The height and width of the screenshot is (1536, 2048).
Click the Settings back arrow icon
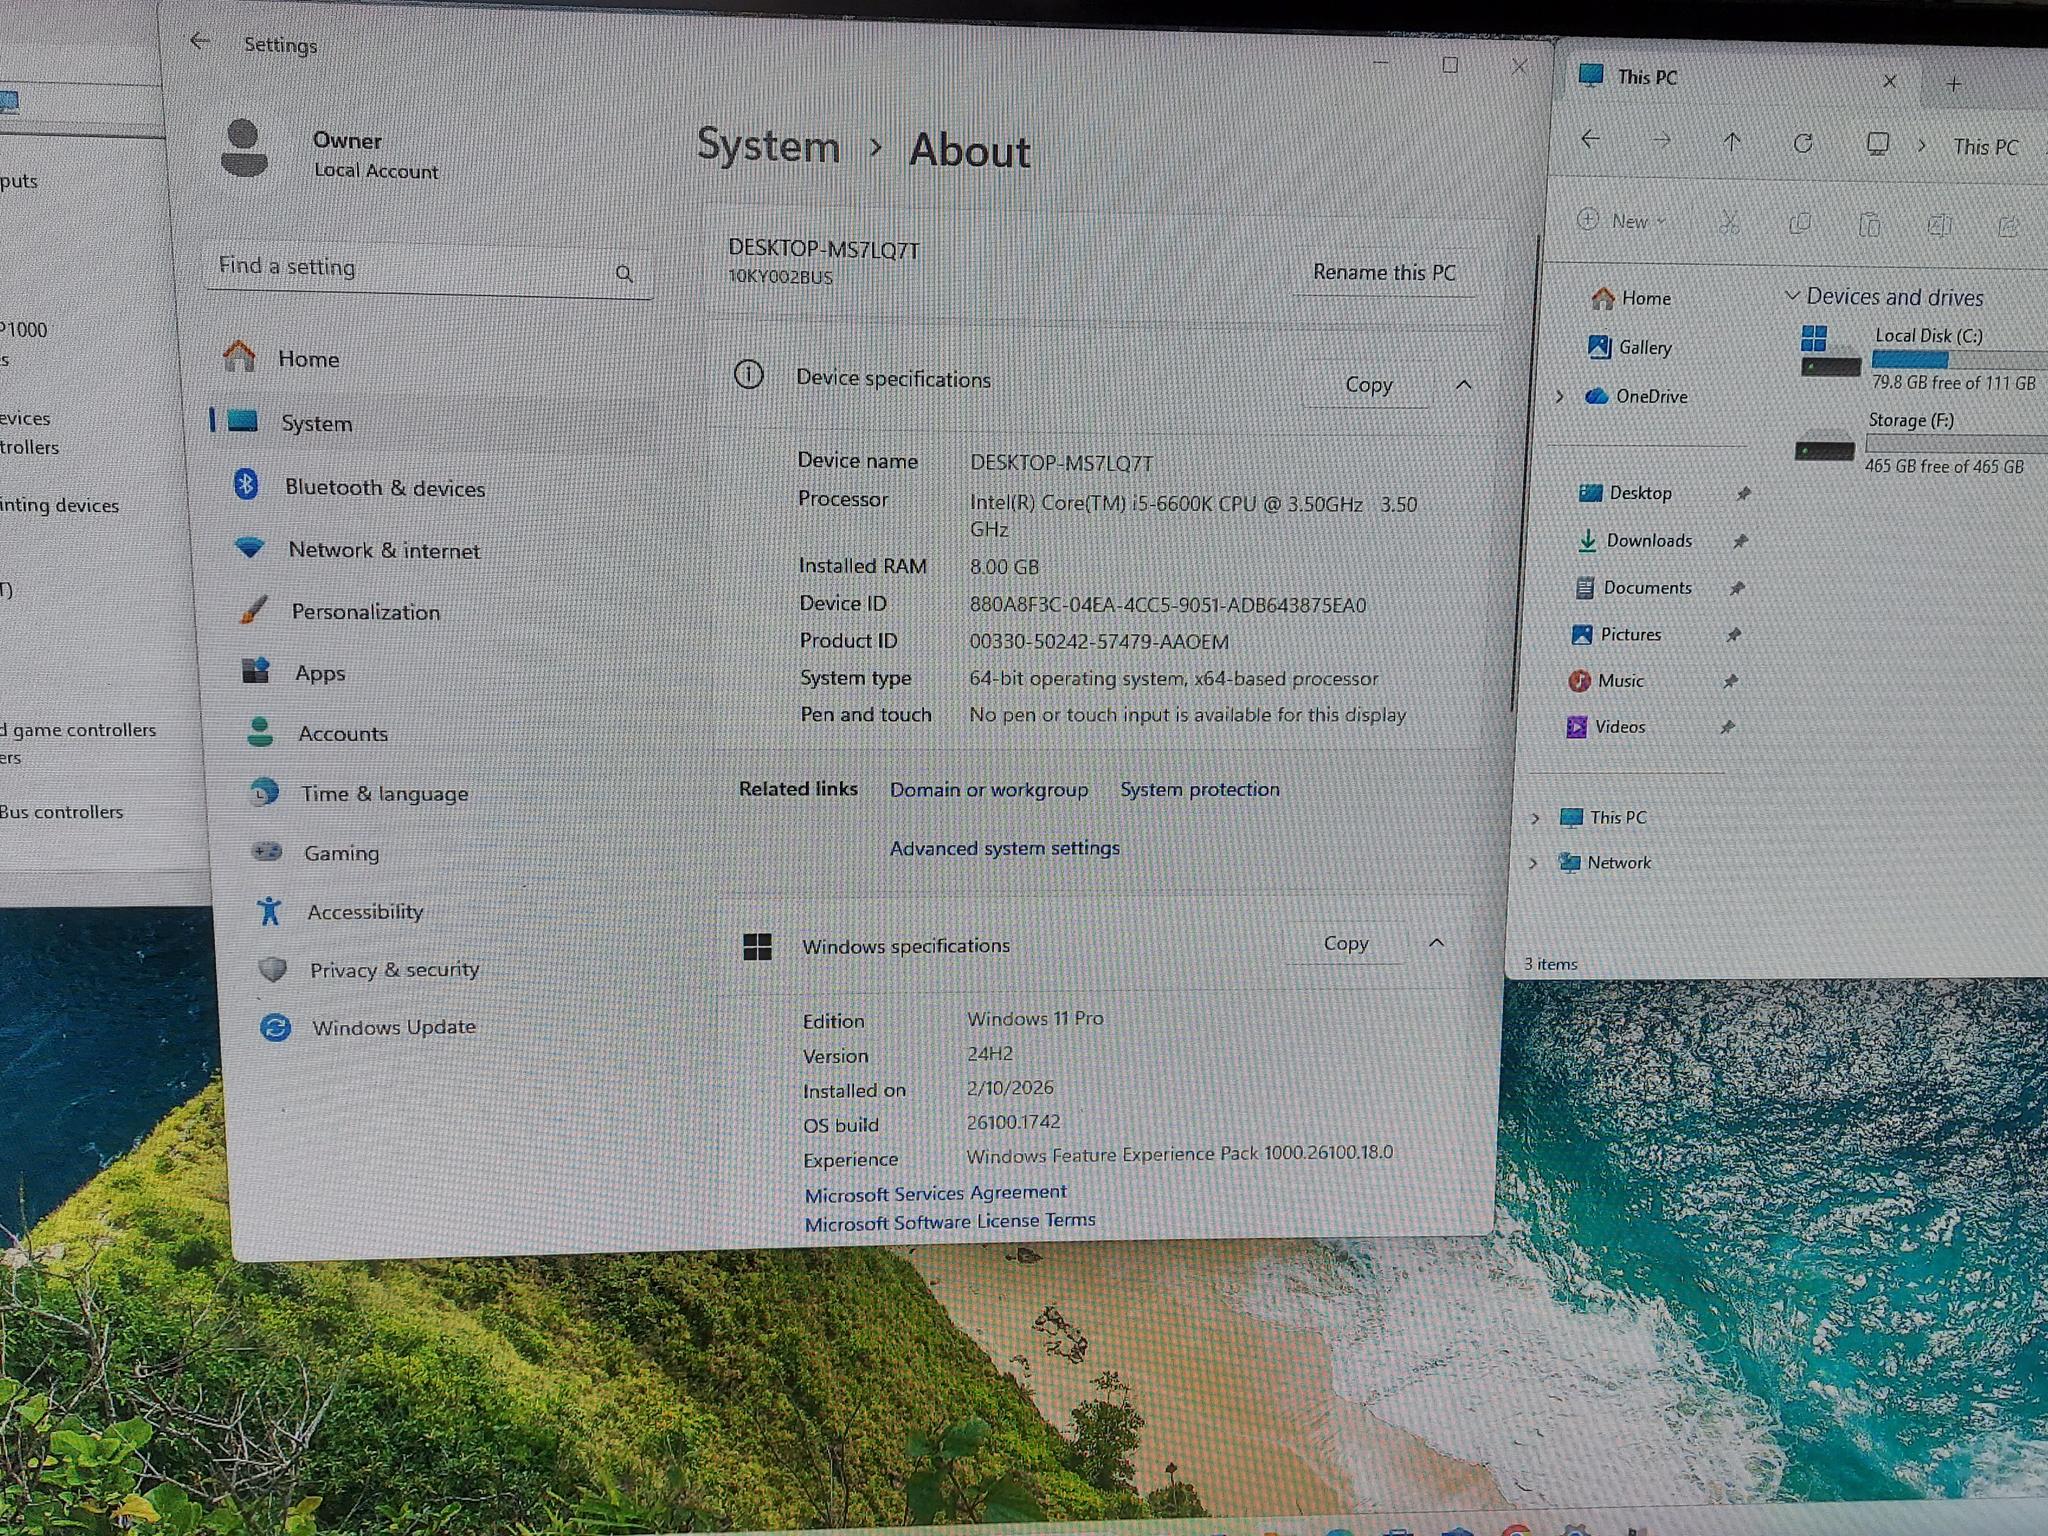pyautogui.click(x=199, y=41)
